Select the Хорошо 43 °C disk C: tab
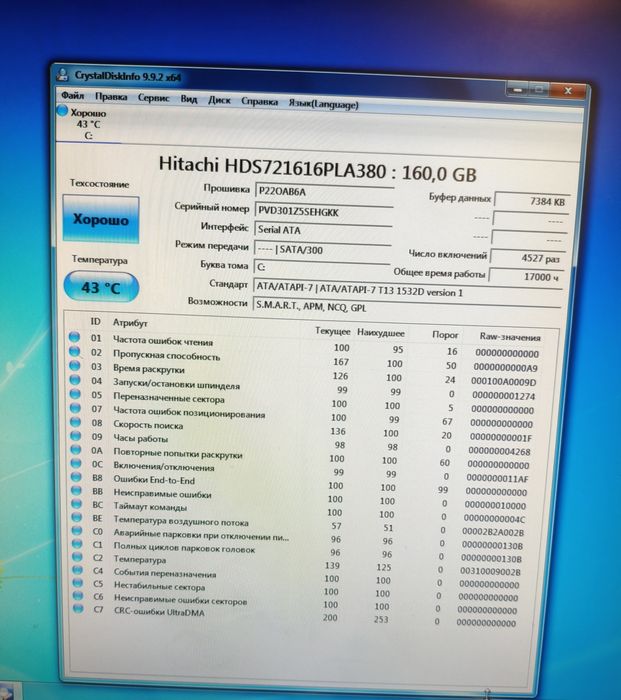 point(88,124)
